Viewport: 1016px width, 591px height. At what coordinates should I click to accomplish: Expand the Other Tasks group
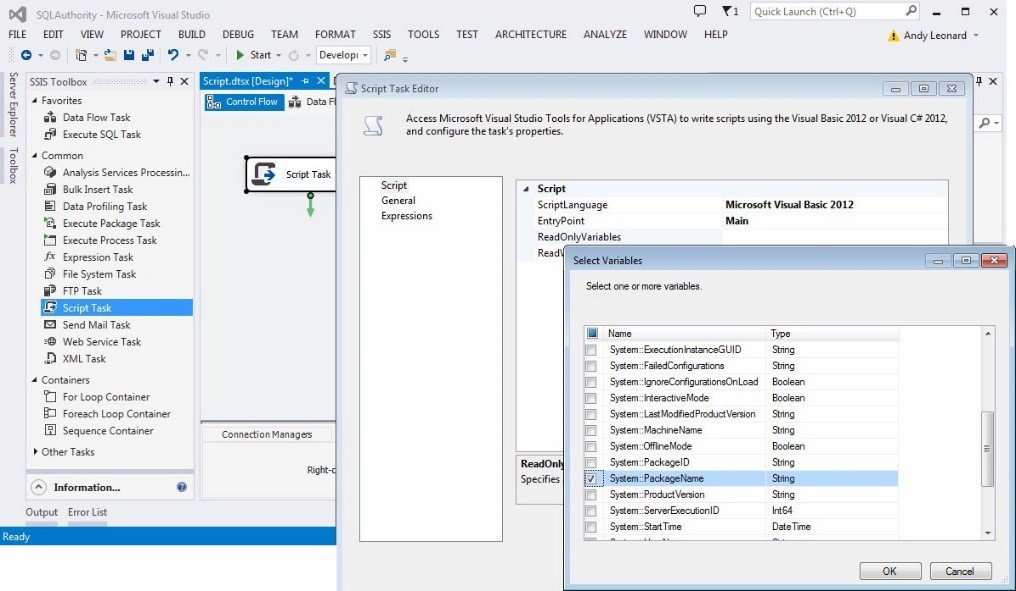pos(35,452)
